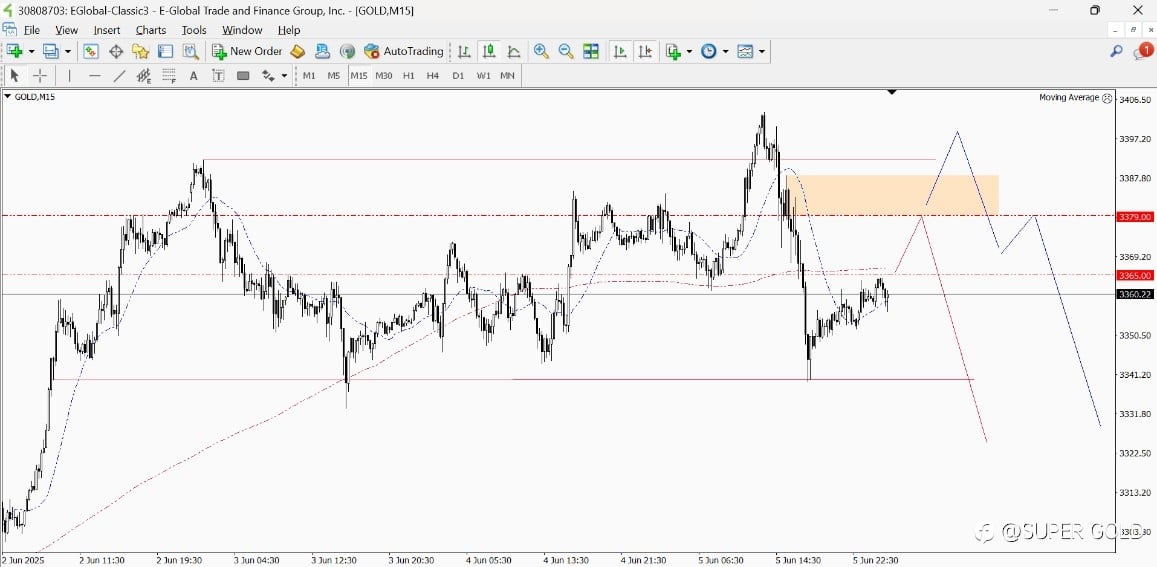Toggle AutoTrading on or off
Image resolution: width=1157 pixels, height=567 pixels.
[404, 51]
